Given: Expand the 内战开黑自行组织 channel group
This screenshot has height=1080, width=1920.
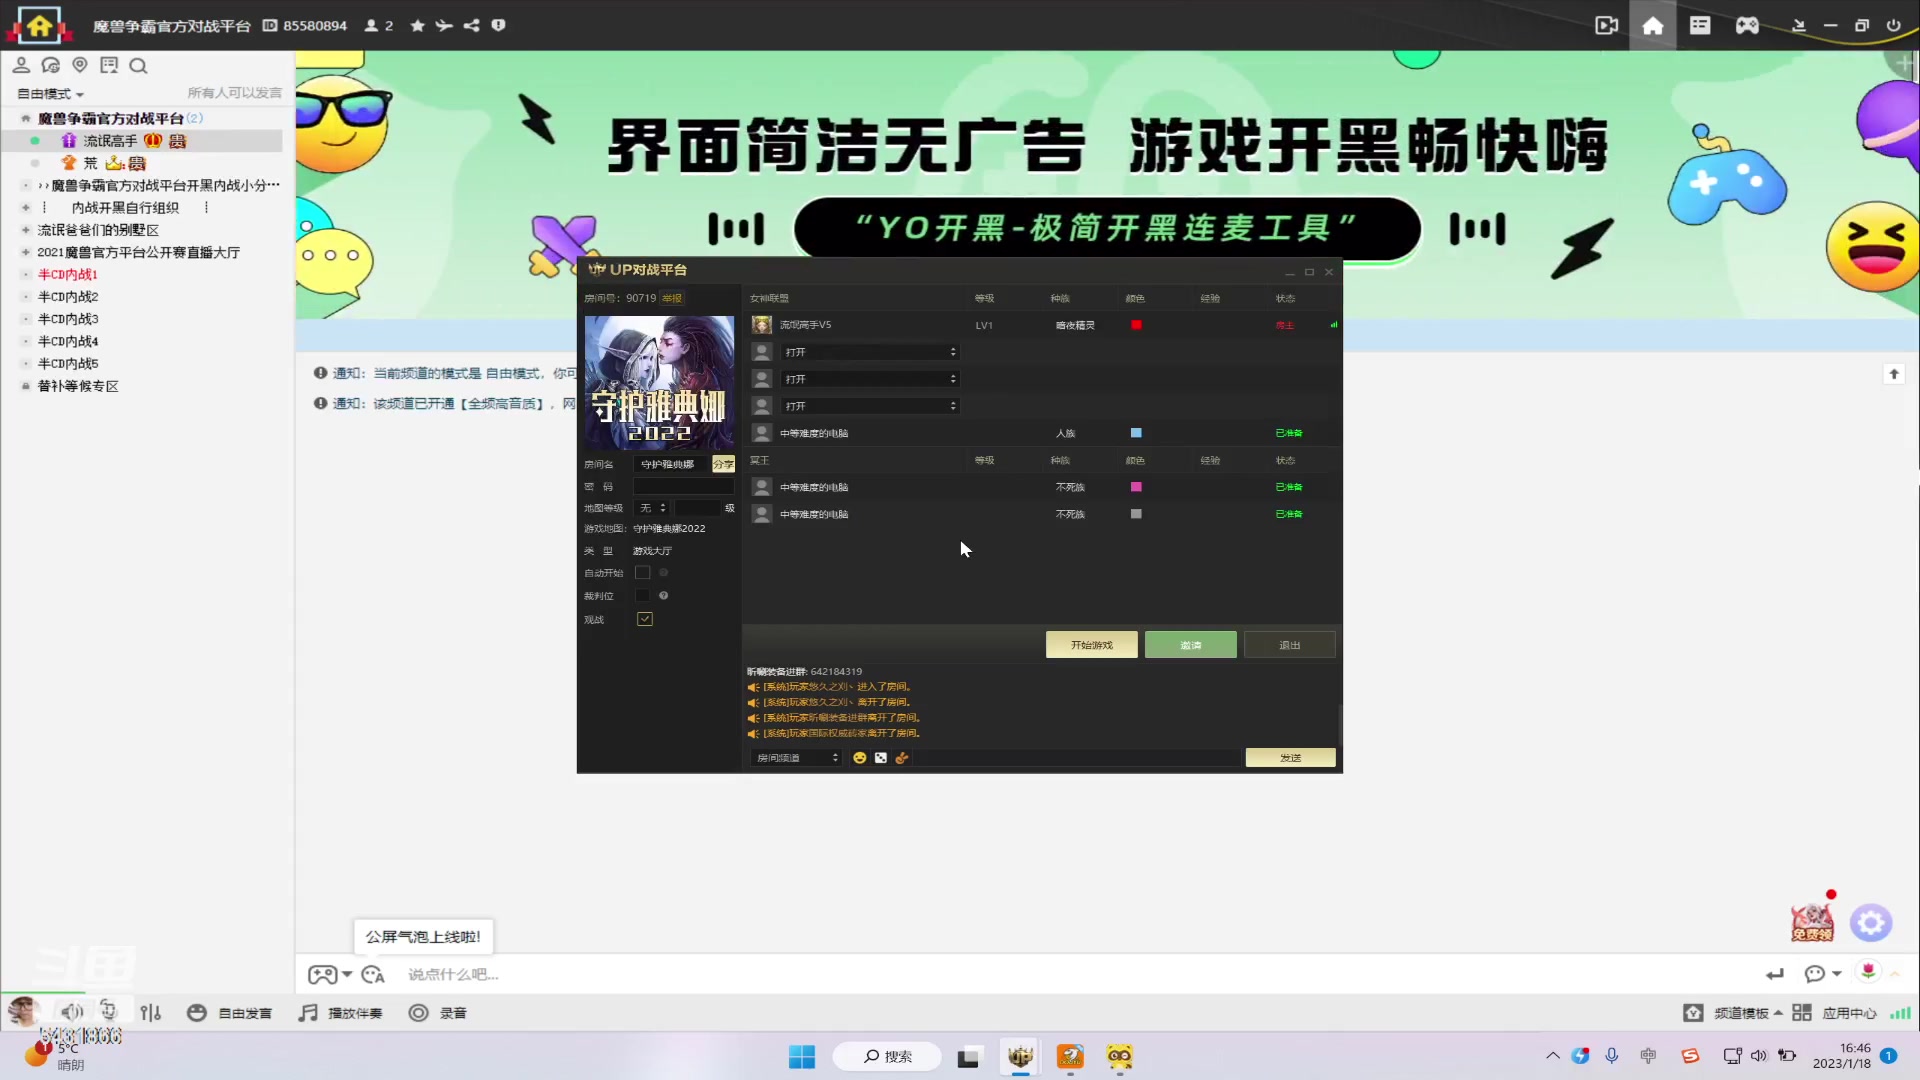Looking at the screenshot, I should [26, 208].
